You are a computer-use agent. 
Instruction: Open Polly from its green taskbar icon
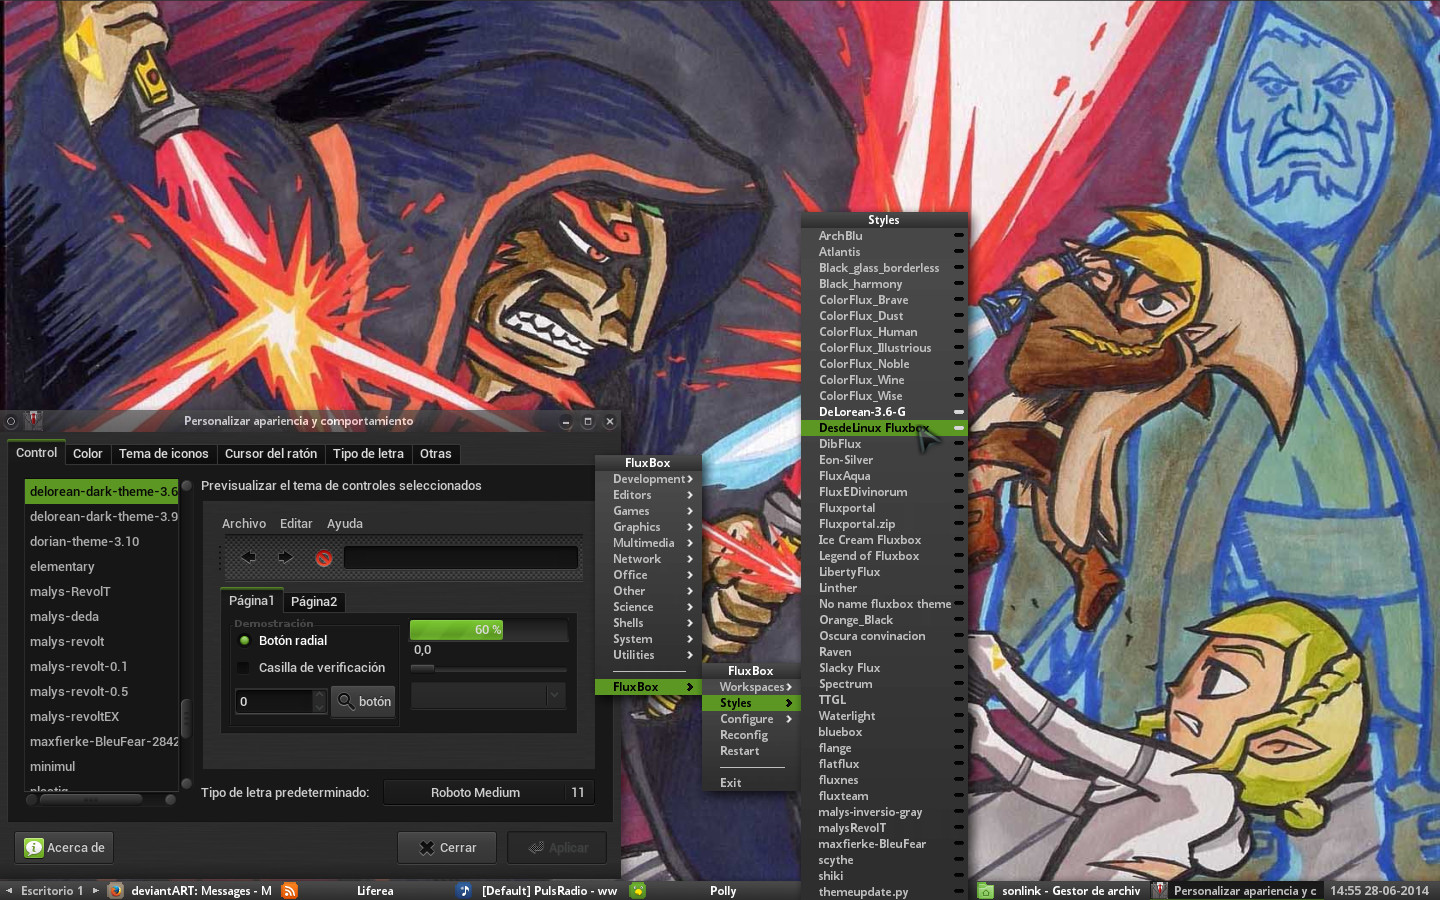click(637, 890)
